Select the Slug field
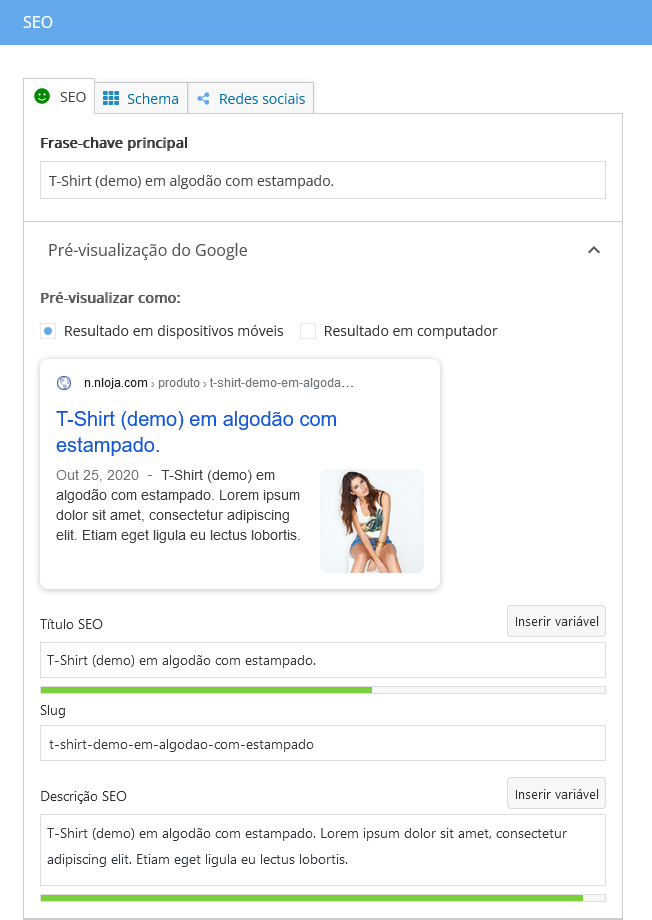This screenshot has width=652, height=920. pos(322,742)
